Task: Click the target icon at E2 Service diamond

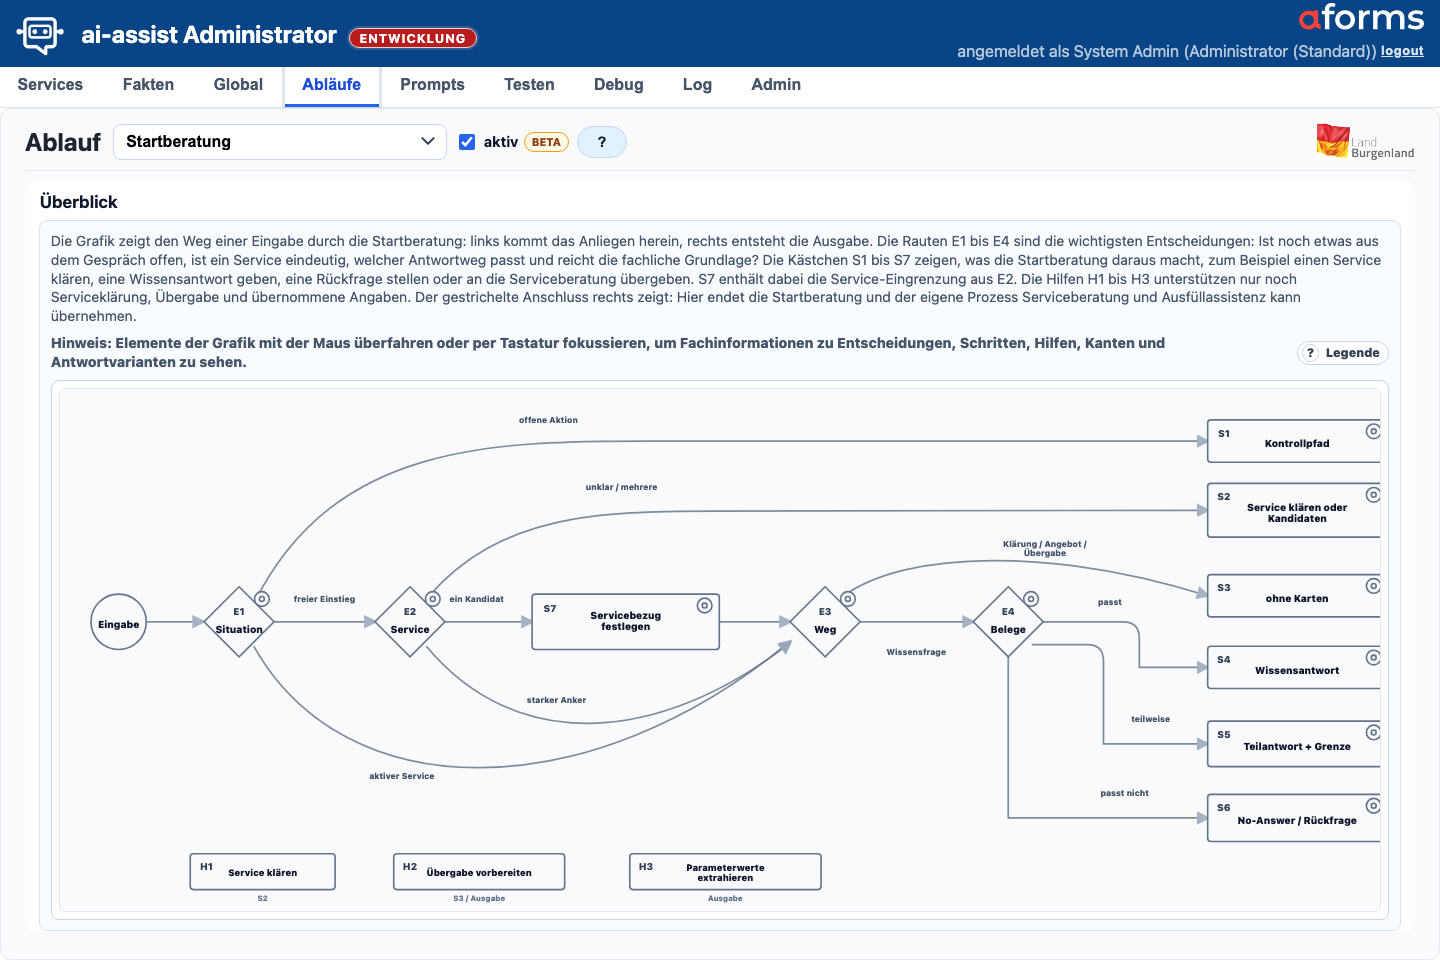Action: [433, 599]
